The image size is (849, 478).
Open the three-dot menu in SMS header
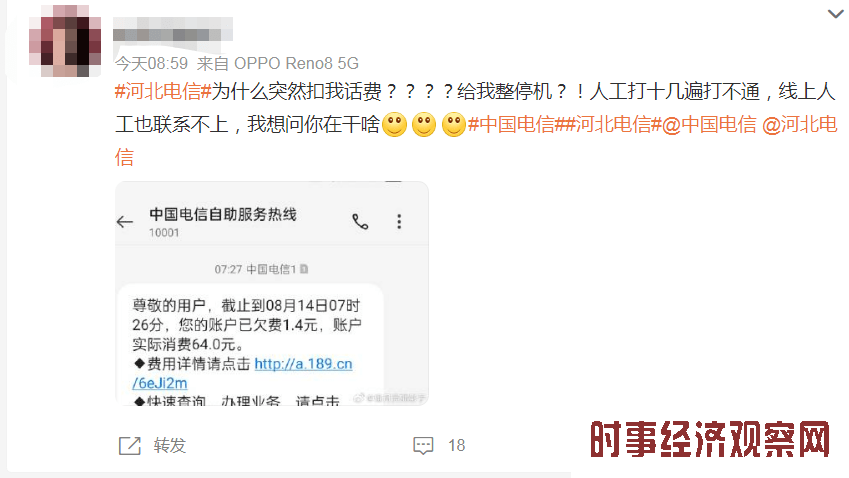pos(399,221)
